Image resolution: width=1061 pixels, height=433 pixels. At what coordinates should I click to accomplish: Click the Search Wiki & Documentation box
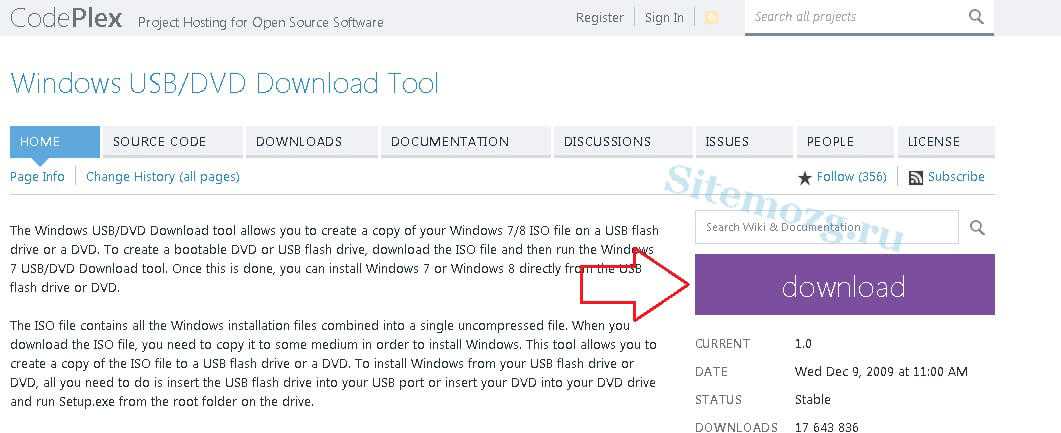coord(825,228)
